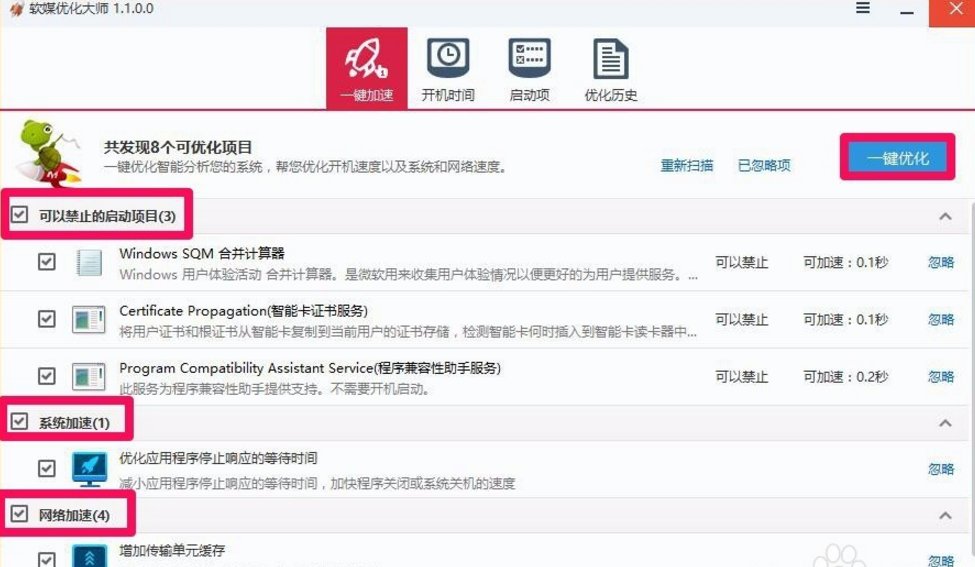Uncheck 增加传输单元缓存 checkbox
The width and height of the screenshot is (975, 567).
[x=47, y=559]
